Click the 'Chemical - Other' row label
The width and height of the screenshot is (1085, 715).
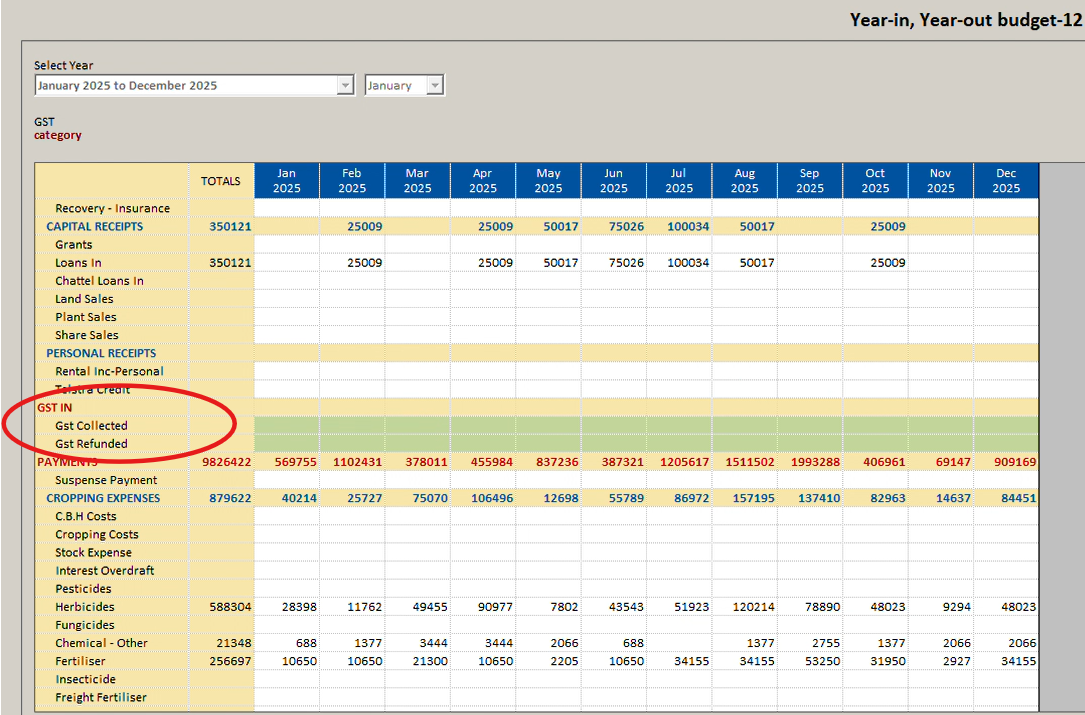pos(101,643)
